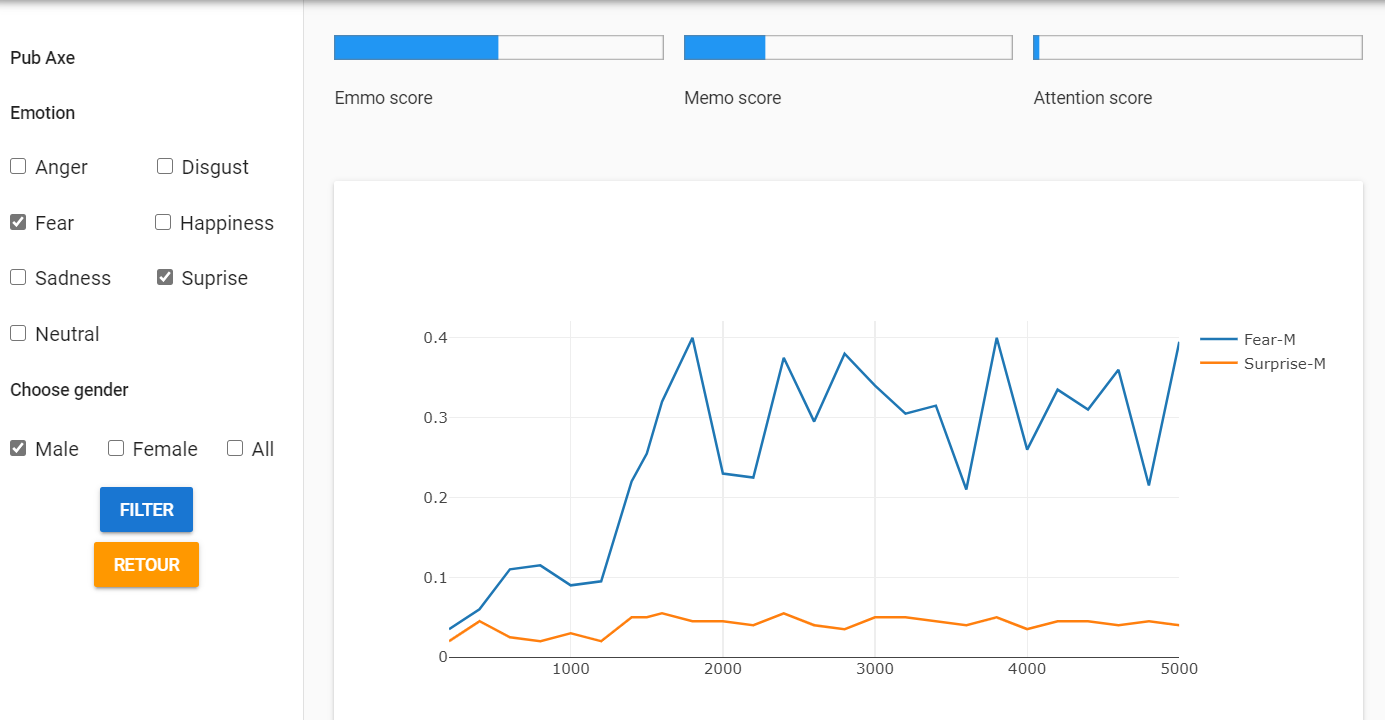Viewport: 1385px width, 720px height.
Task: Click the orange RETOUR button
Action: pos(146,565)
